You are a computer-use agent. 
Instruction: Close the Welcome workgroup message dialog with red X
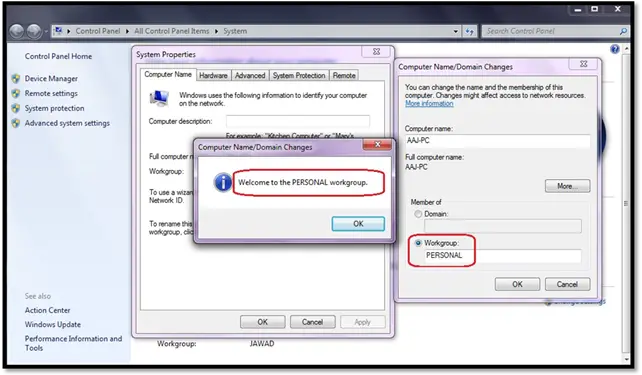click(377, 145)
